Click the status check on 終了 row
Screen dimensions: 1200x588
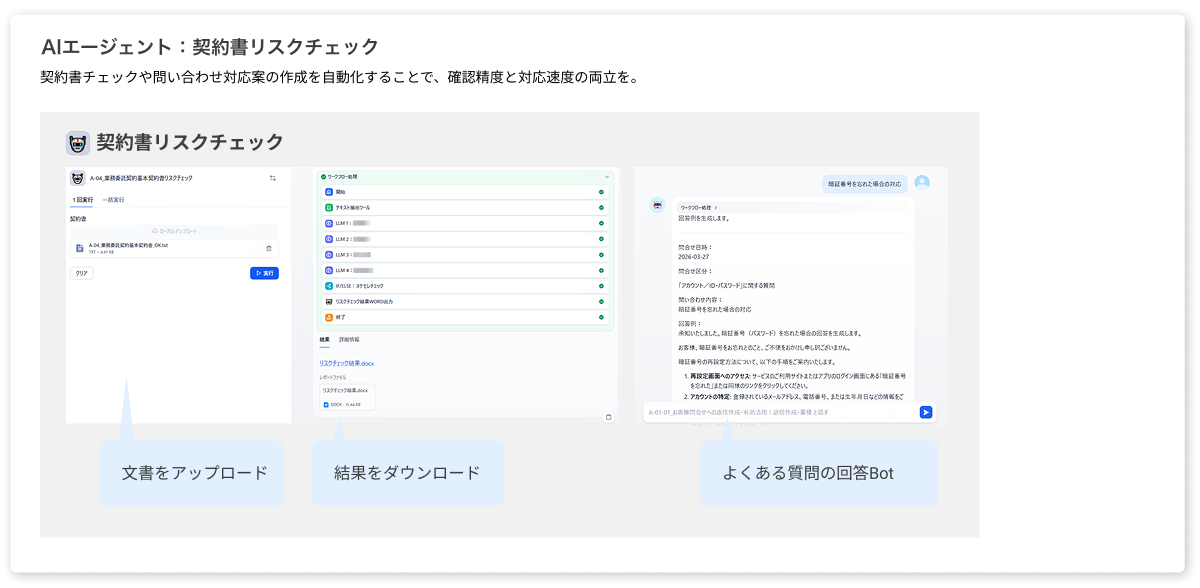[x=601, y=317]
